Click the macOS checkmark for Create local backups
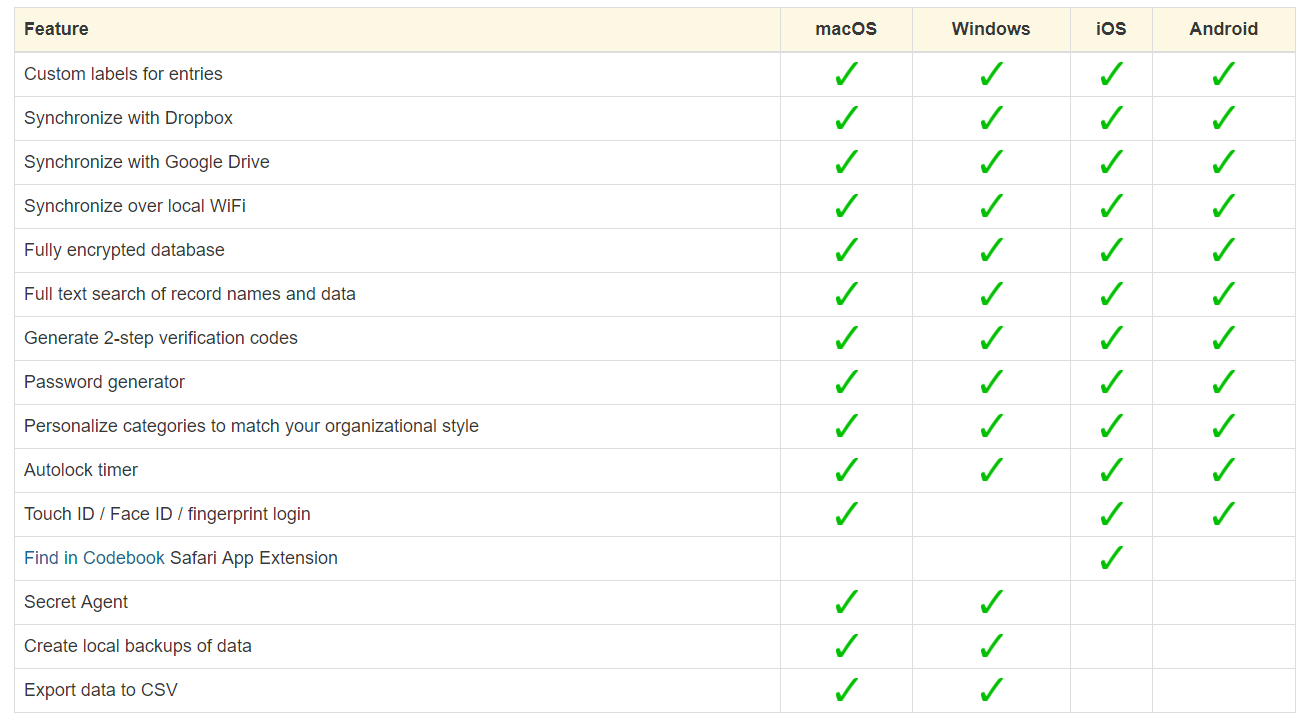The image size is (1307, 725). 846,646
